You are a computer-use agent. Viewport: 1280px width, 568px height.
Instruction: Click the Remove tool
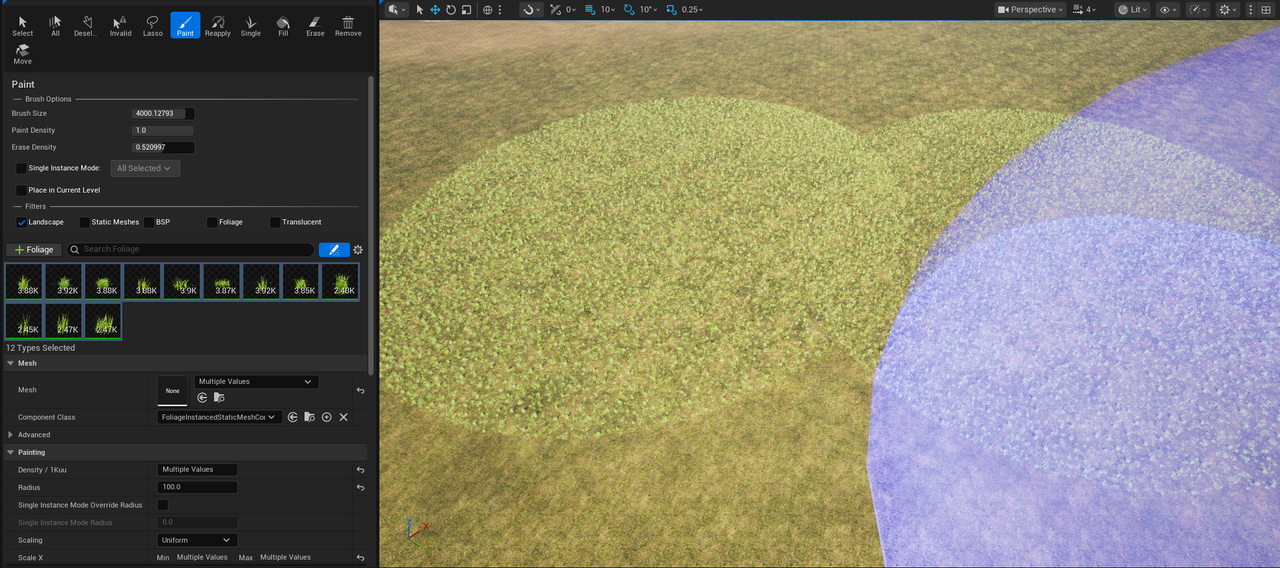[348, 26]
